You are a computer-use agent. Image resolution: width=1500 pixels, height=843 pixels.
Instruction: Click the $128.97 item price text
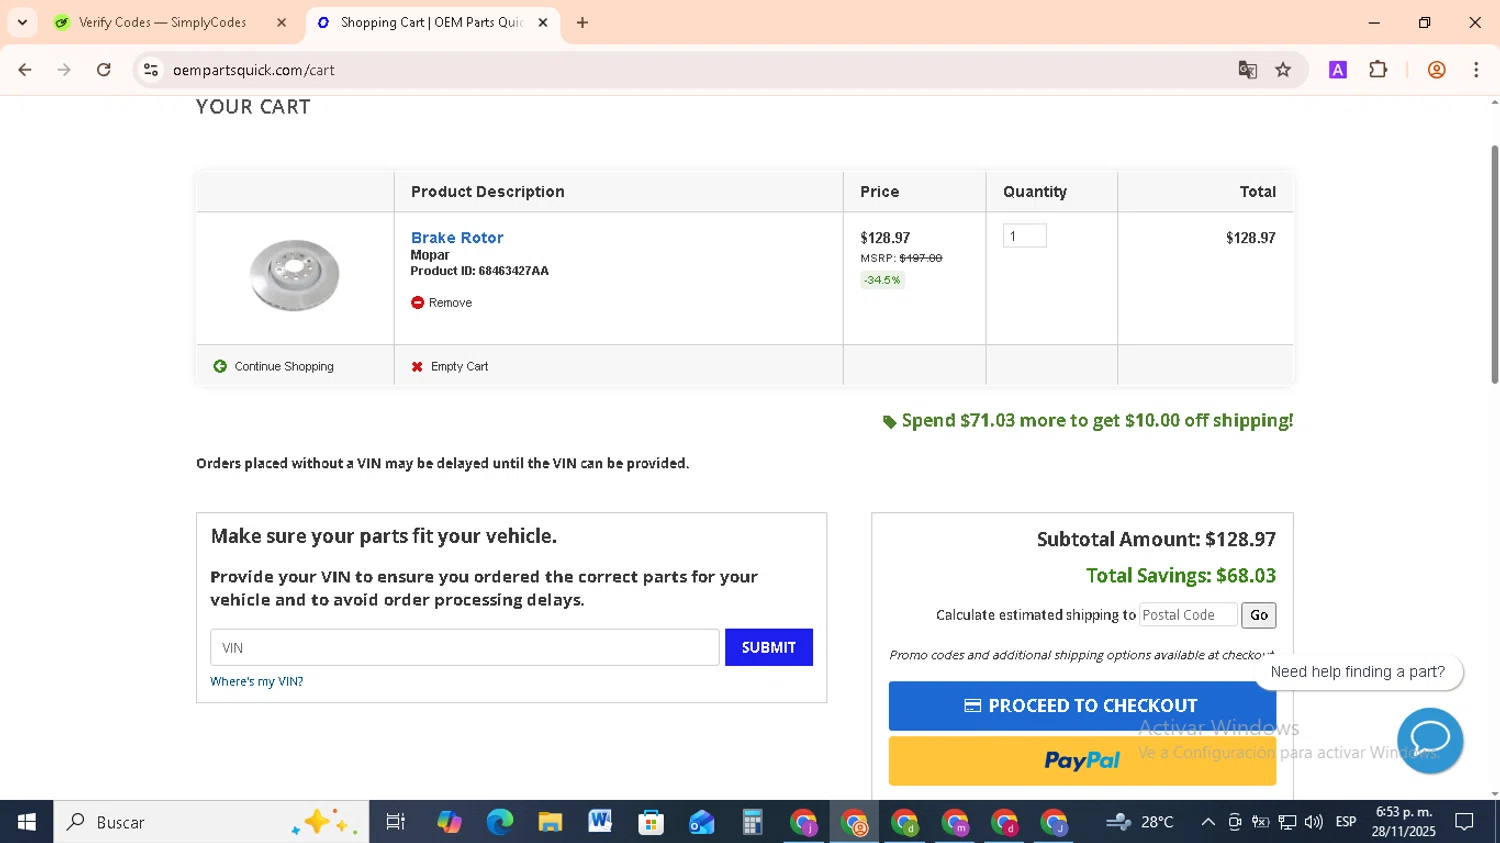[885, 238]
